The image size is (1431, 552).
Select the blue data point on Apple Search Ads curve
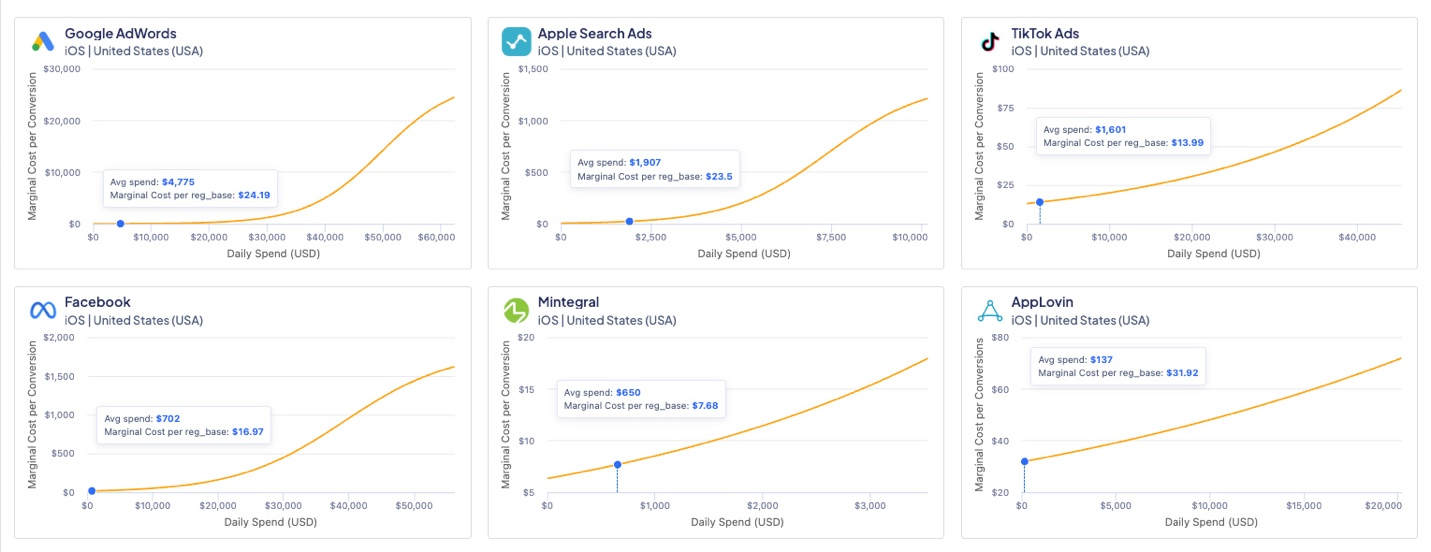coord(629,221)
